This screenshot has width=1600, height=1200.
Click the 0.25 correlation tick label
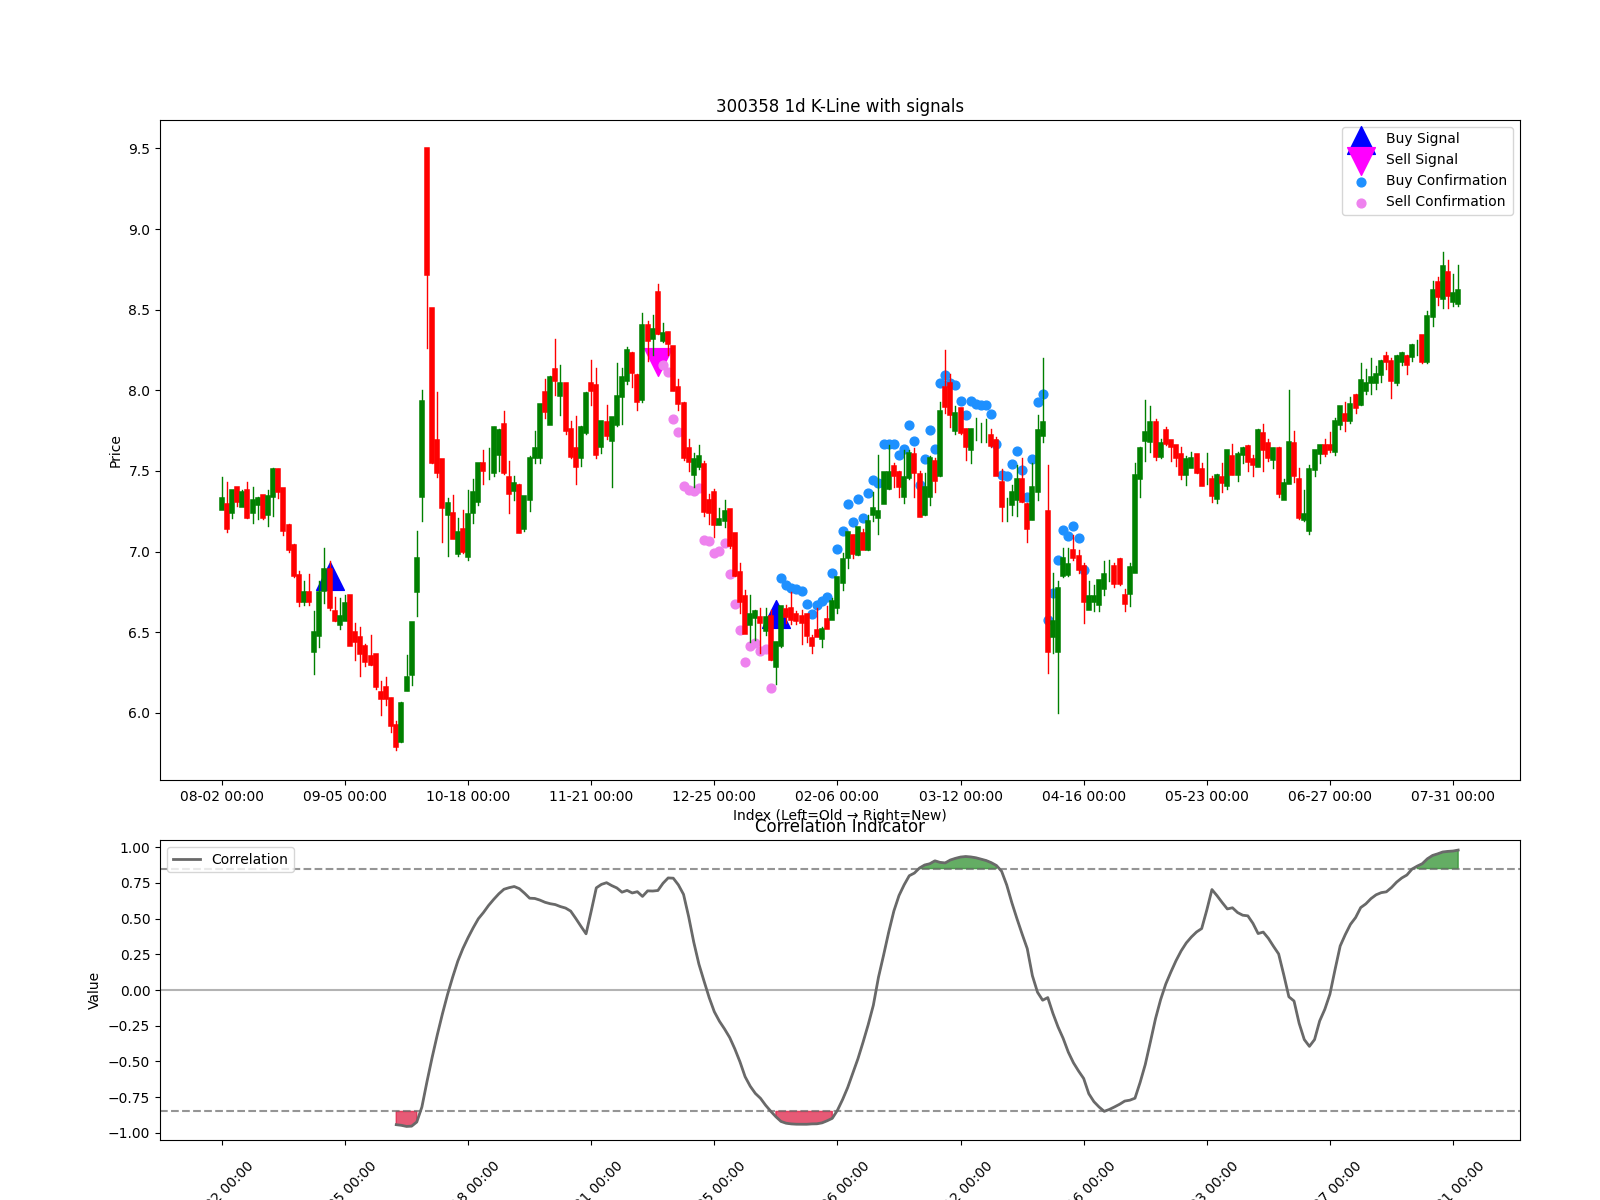(x=135, y=955)
